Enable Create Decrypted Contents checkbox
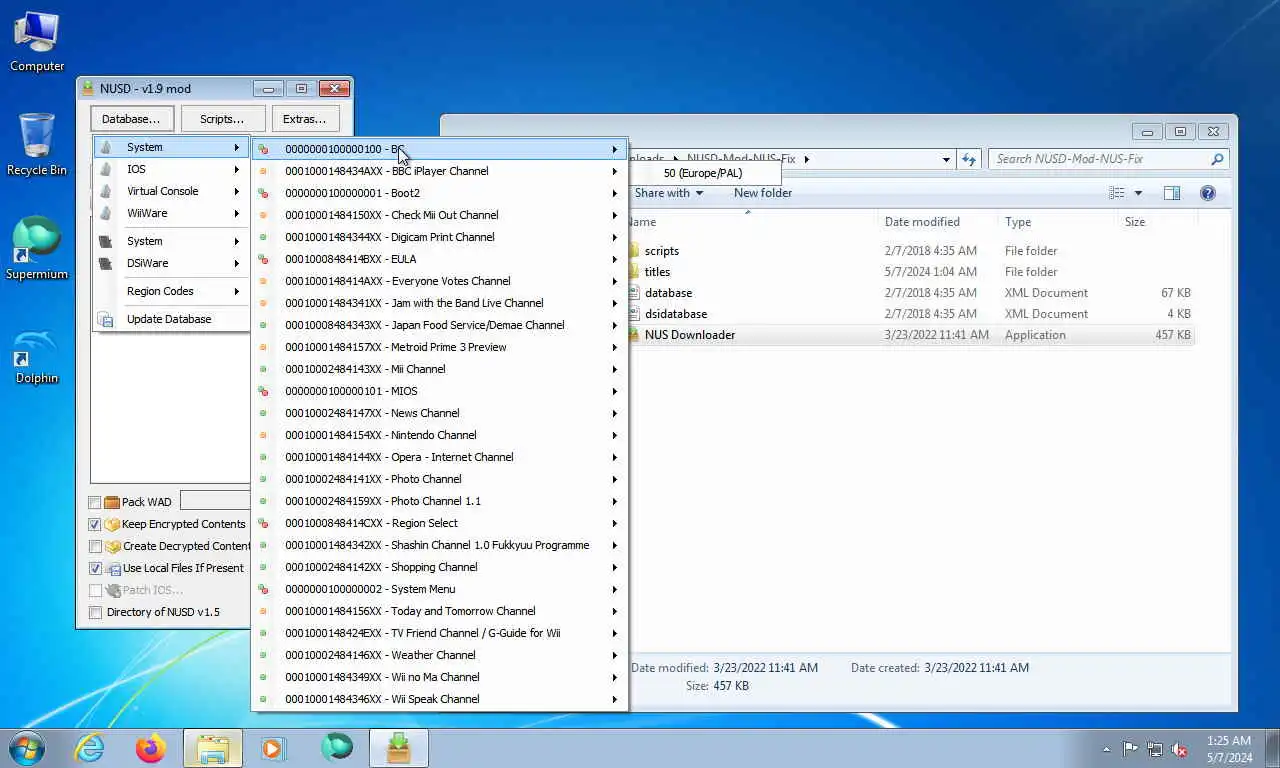This screenshot has height=768, width=1280. click(95, 546)
